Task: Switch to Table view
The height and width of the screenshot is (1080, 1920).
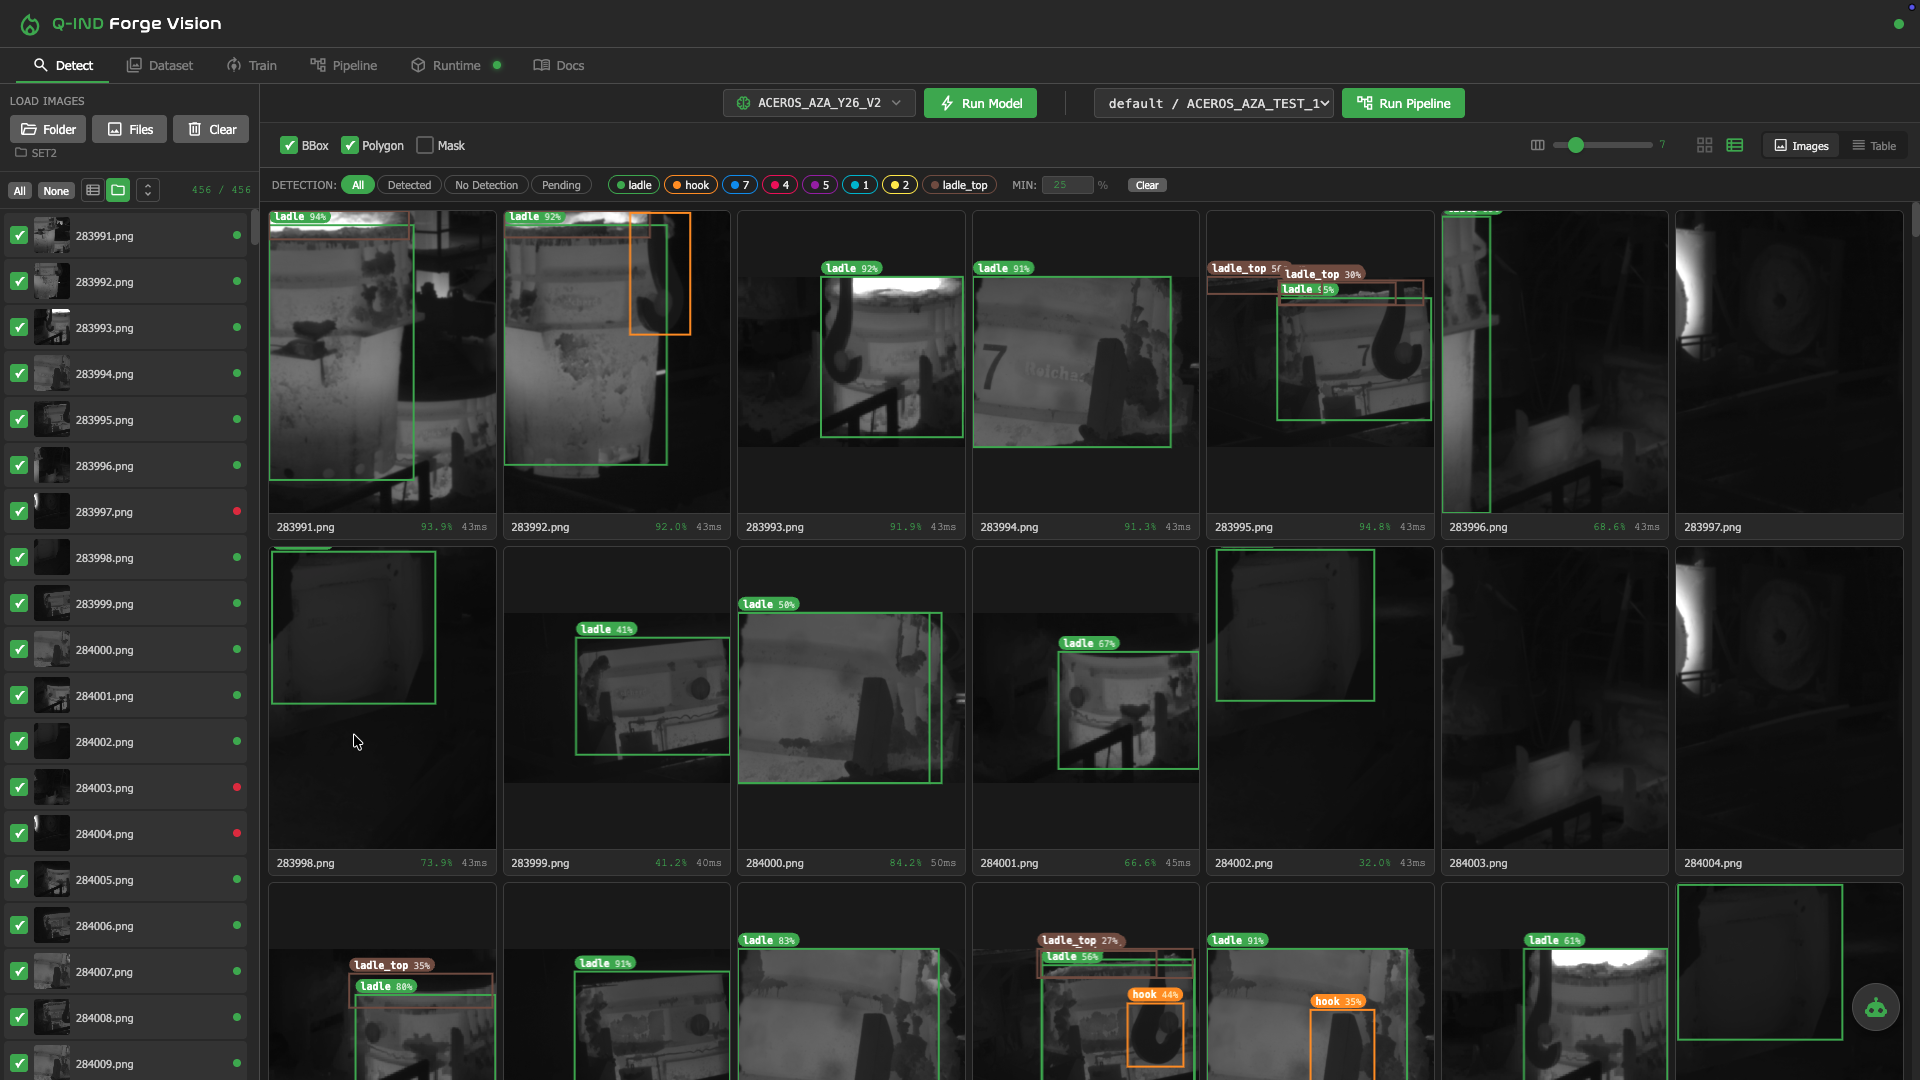Action: (x=1874, y=146)
